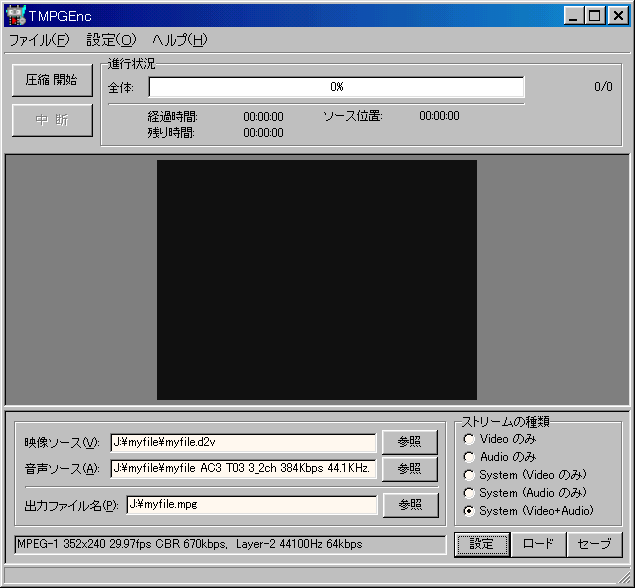The image size is (635, 588).
Task: Click the 音声ソース path field
Action: 243,468
